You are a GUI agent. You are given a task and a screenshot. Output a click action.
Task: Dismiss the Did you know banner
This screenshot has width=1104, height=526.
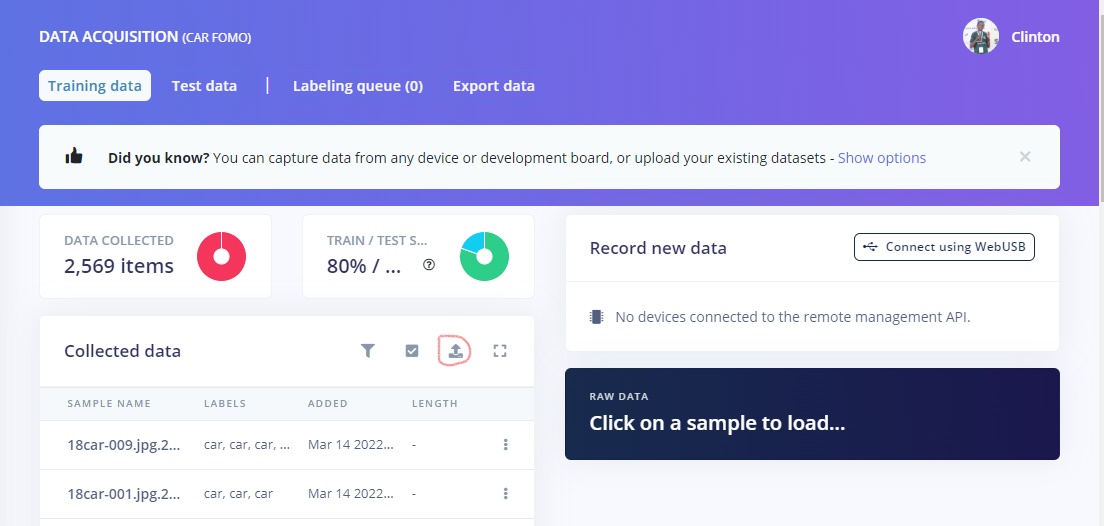[1025, 157]
